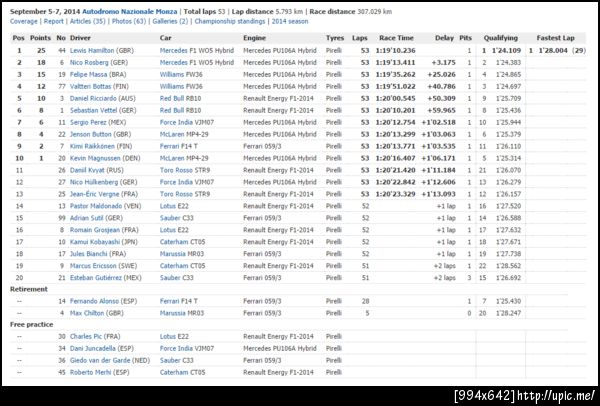Open the Report link
This screenshot has width=600, height=406.
(x=54, y=21)
